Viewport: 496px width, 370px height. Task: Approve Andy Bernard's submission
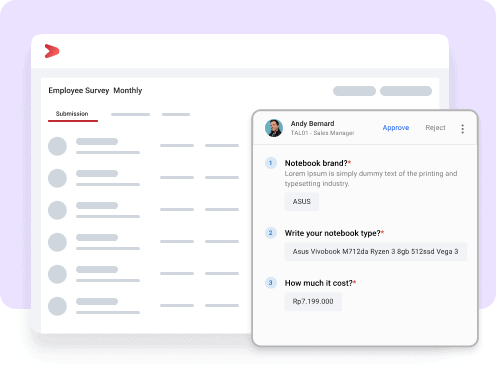pos(396,128)
